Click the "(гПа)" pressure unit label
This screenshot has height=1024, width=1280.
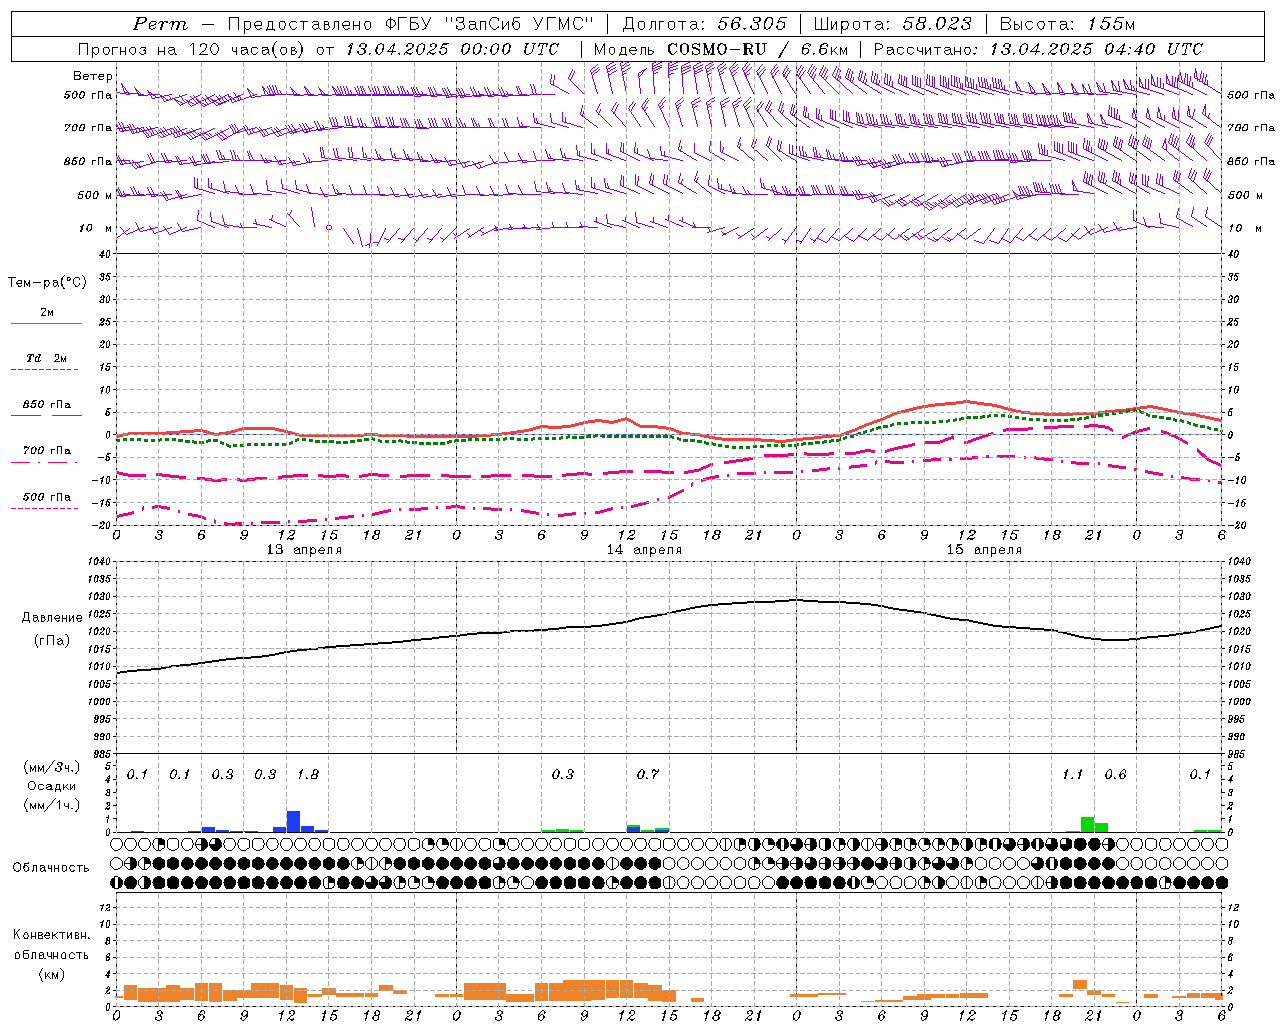pyautogui.click(x=52, y=641)
